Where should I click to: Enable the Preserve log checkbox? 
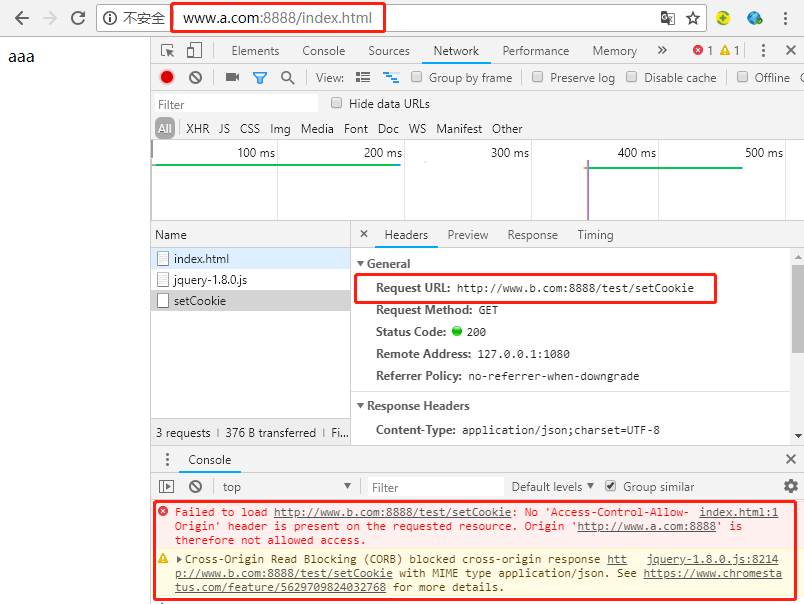537,77
